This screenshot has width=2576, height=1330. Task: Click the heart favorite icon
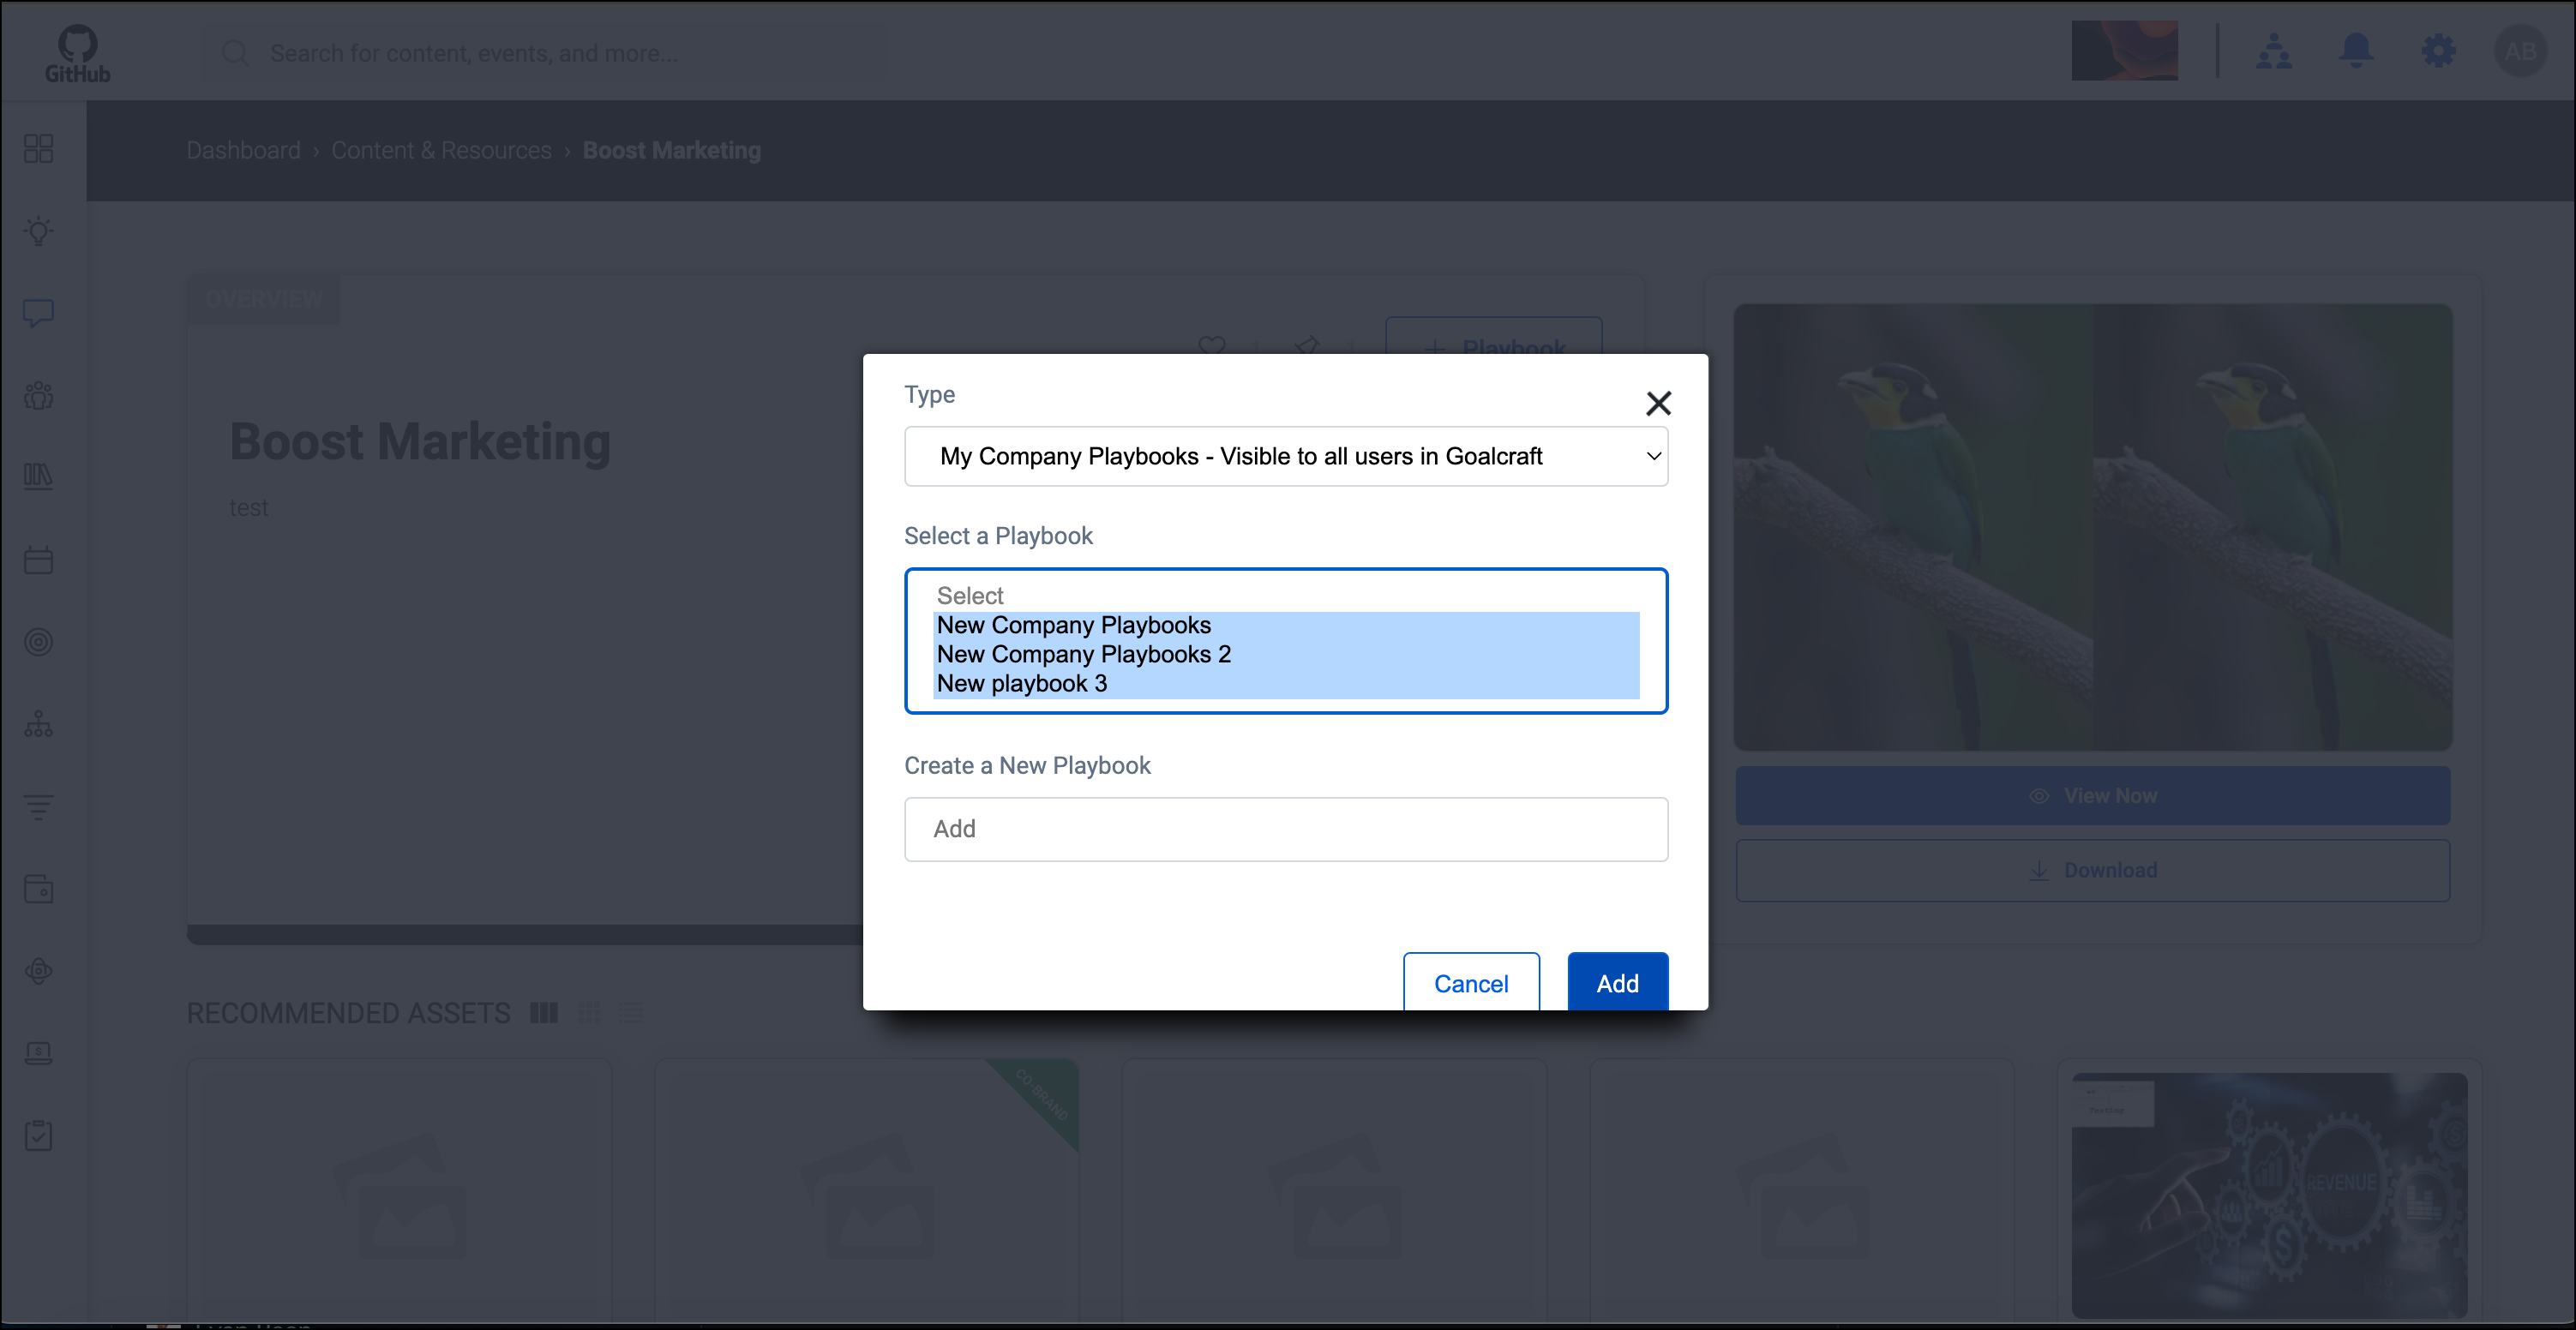[x=1211, y=345]
